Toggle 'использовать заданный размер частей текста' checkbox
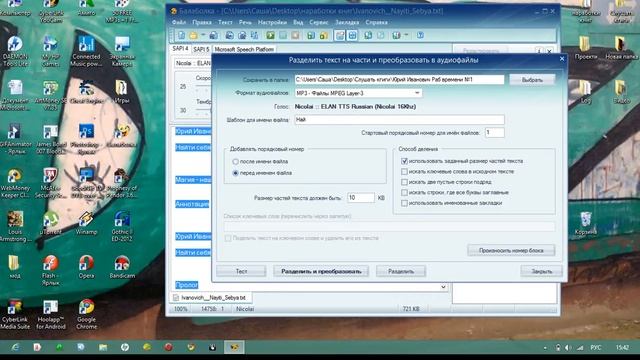 (404, 161)
